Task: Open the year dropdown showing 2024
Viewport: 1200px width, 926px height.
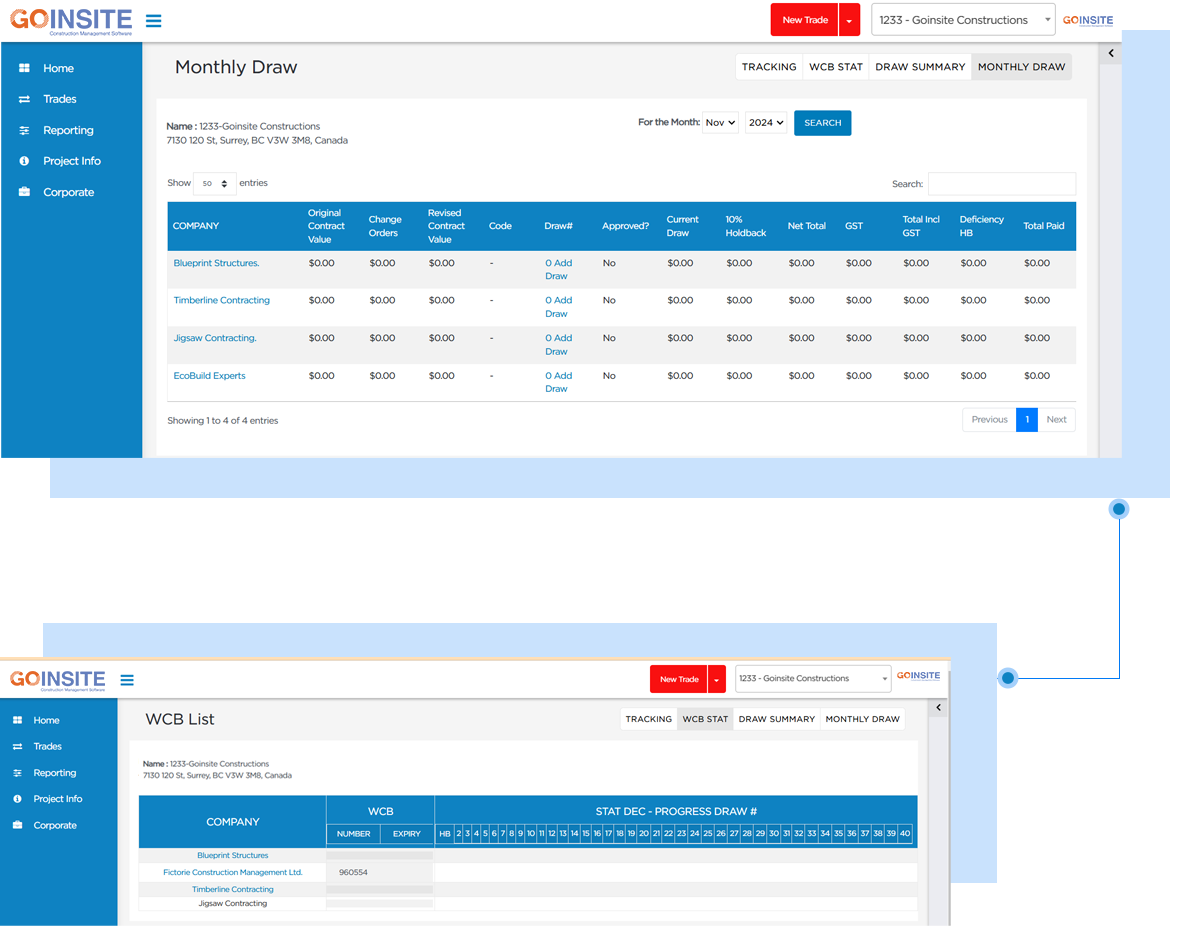Action: [765, 122]
